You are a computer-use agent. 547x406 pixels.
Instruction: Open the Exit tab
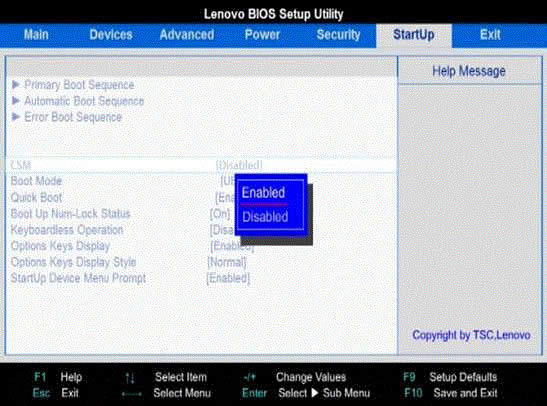click(490, 35)
